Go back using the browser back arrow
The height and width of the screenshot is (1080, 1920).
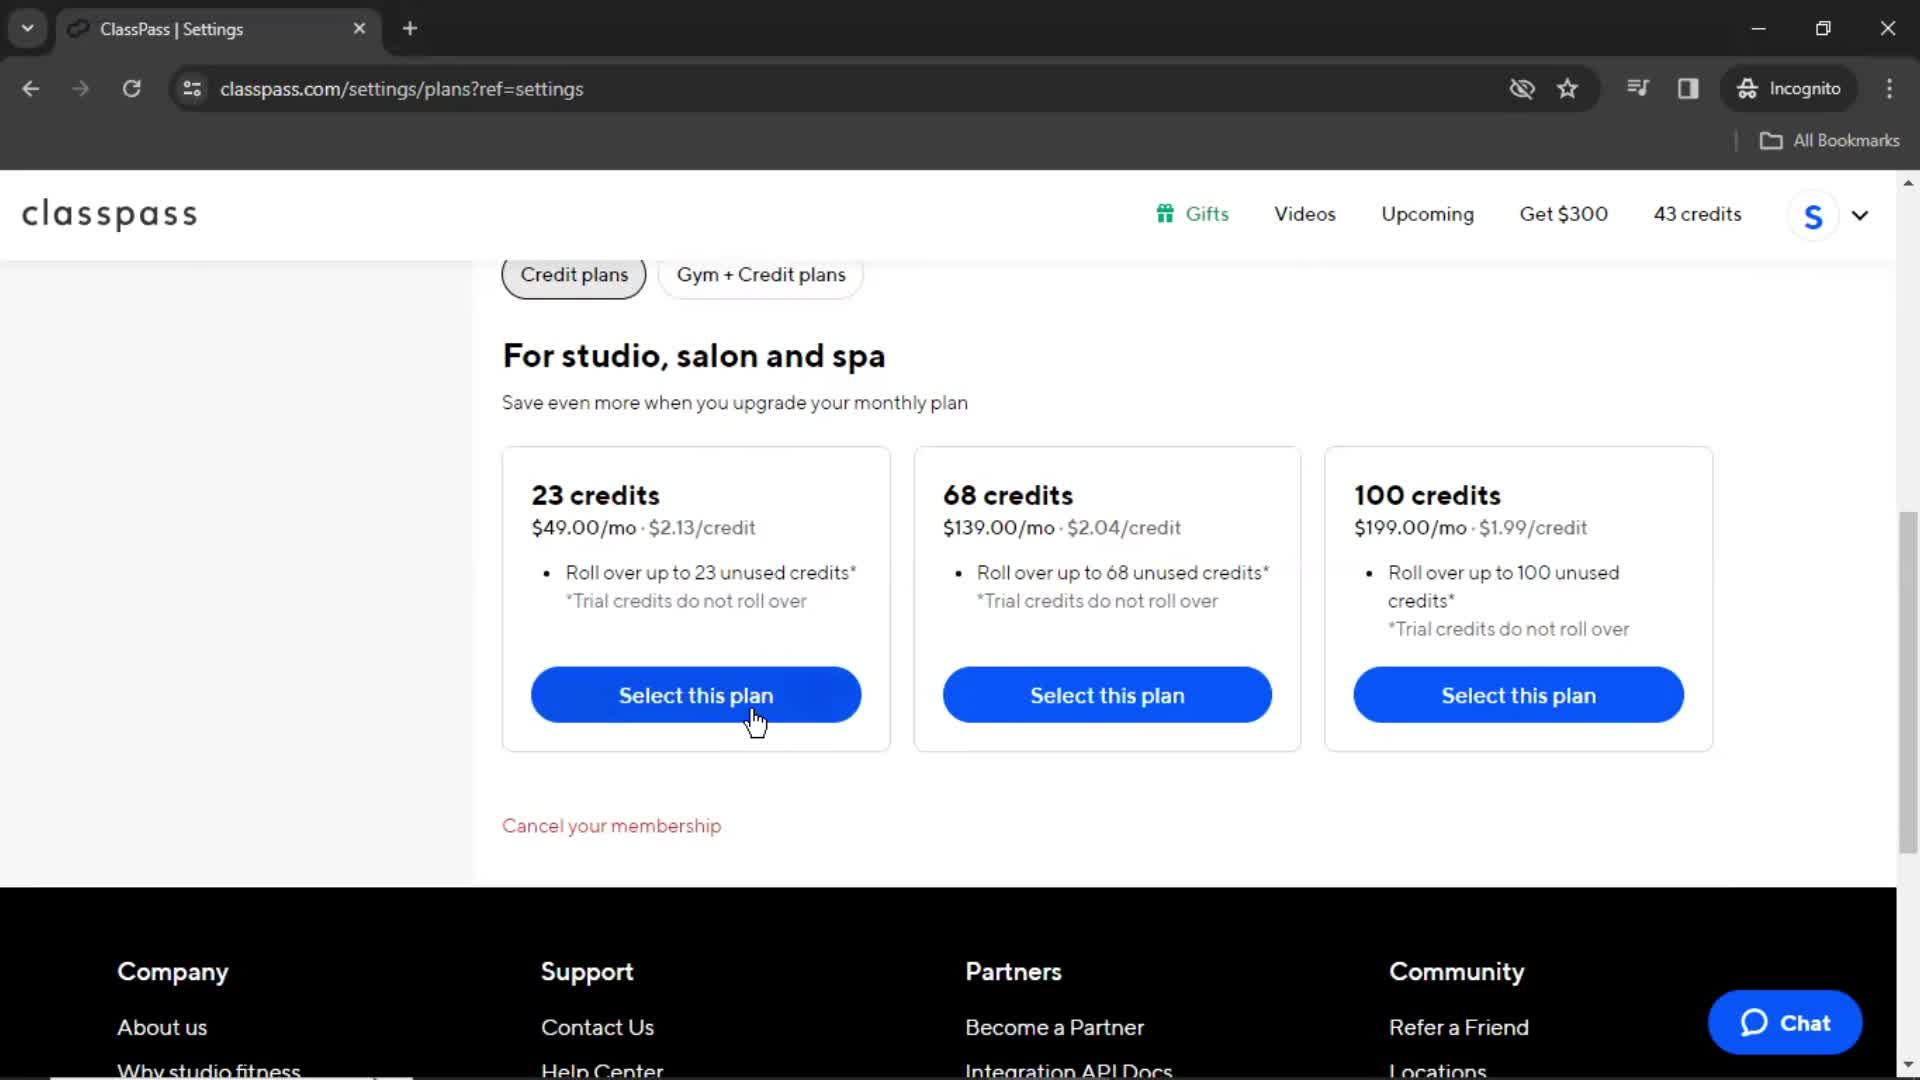coord(31,89)
